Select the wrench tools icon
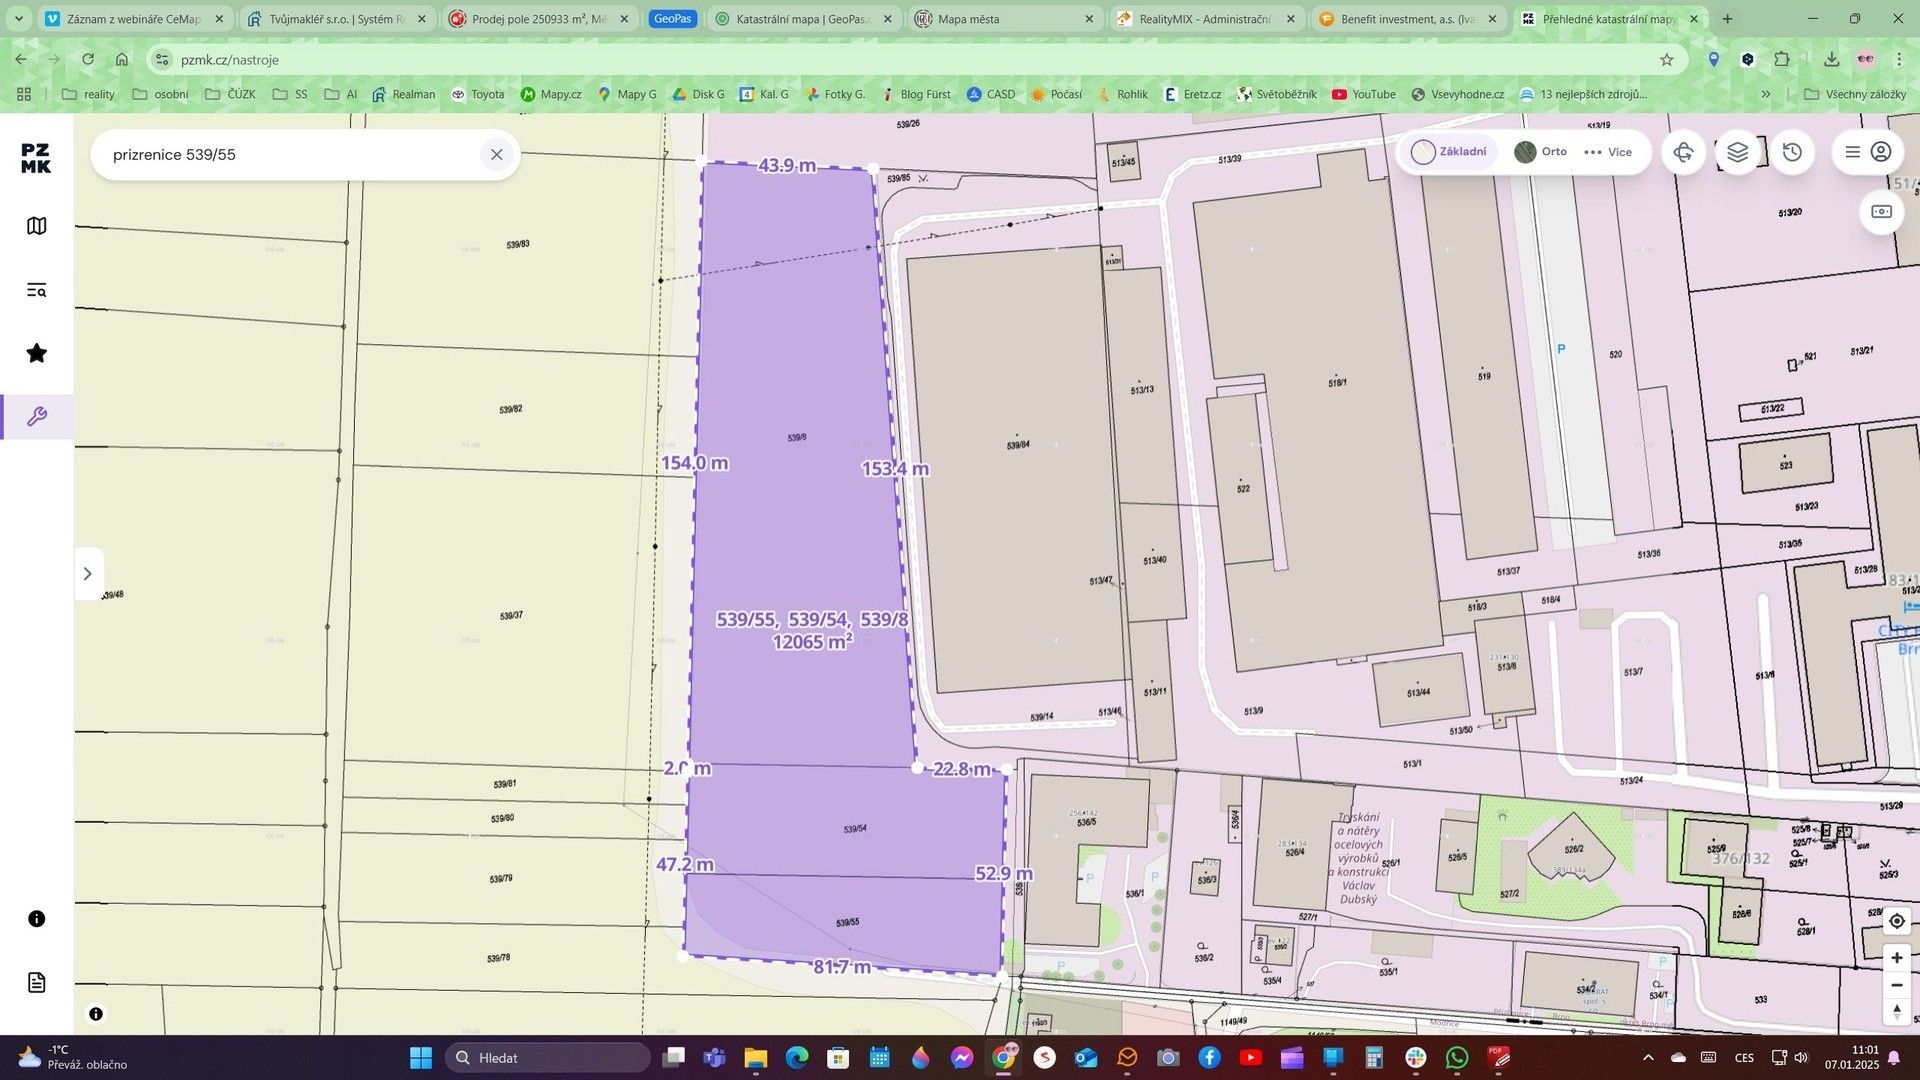 click(37, 417)
